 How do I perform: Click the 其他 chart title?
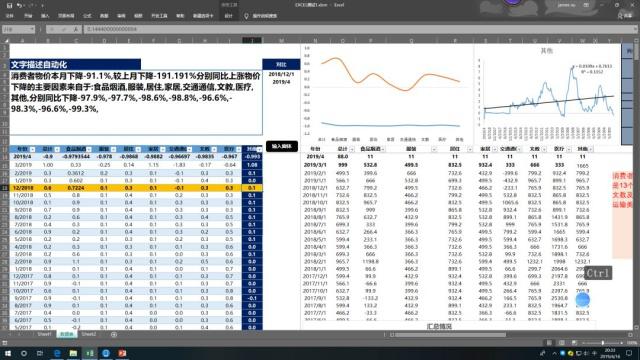click(x=547, y=51)
